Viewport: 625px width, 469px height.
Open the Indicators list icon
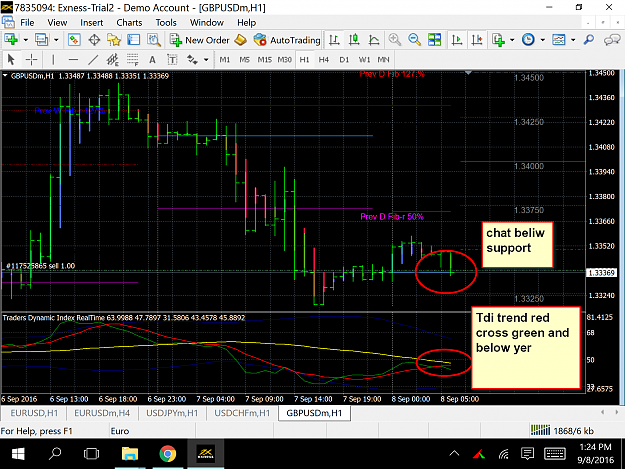pos(498,39)
